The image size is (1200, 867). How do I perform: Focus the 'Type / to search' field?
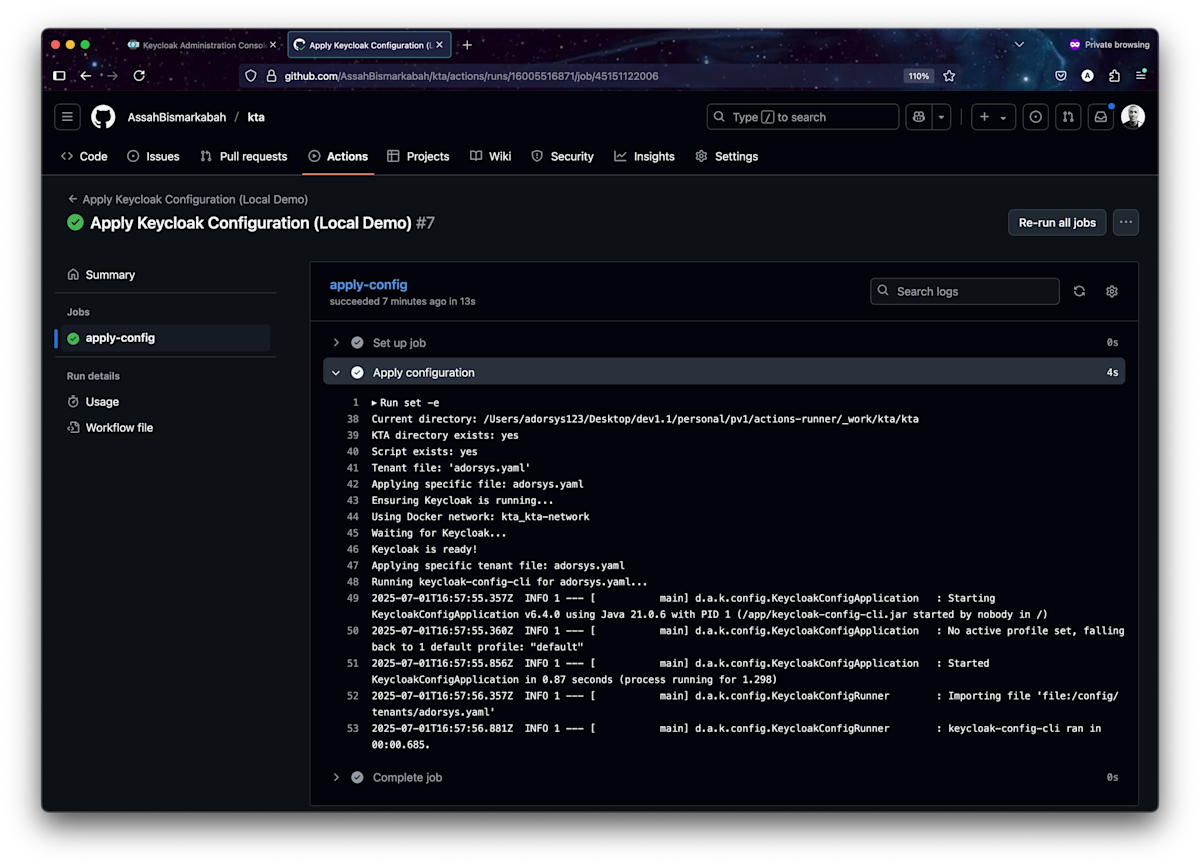803,117
